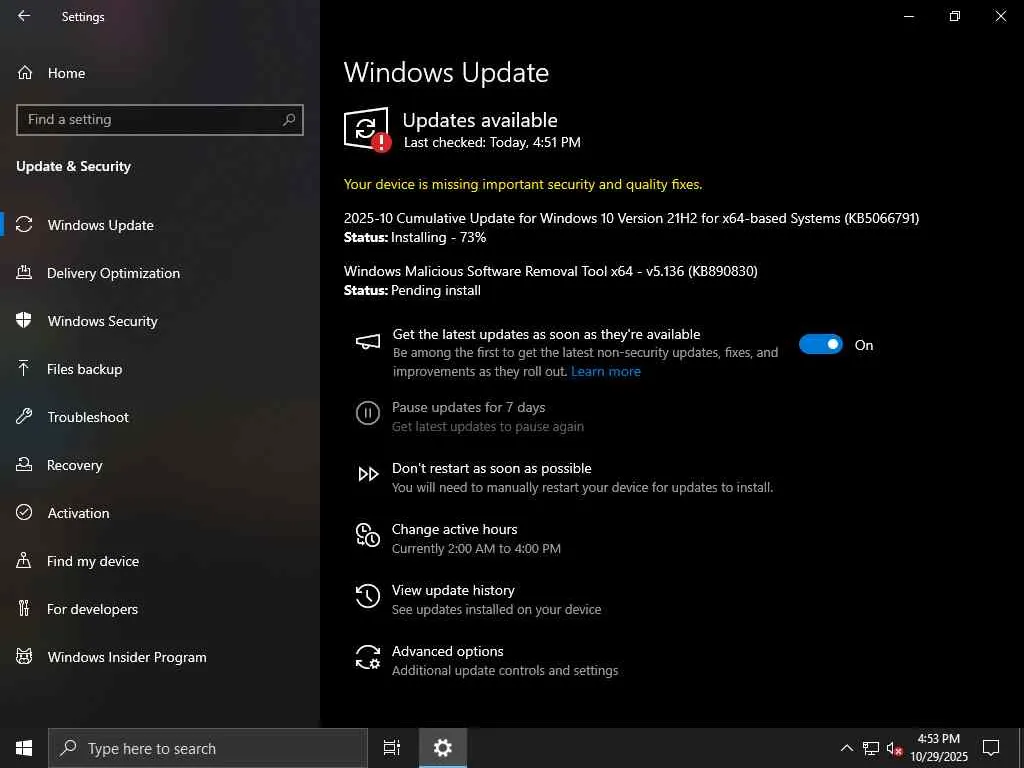Click the back arrow in Settings
Screen dimensions: 1024x768
tap(24, 16)
